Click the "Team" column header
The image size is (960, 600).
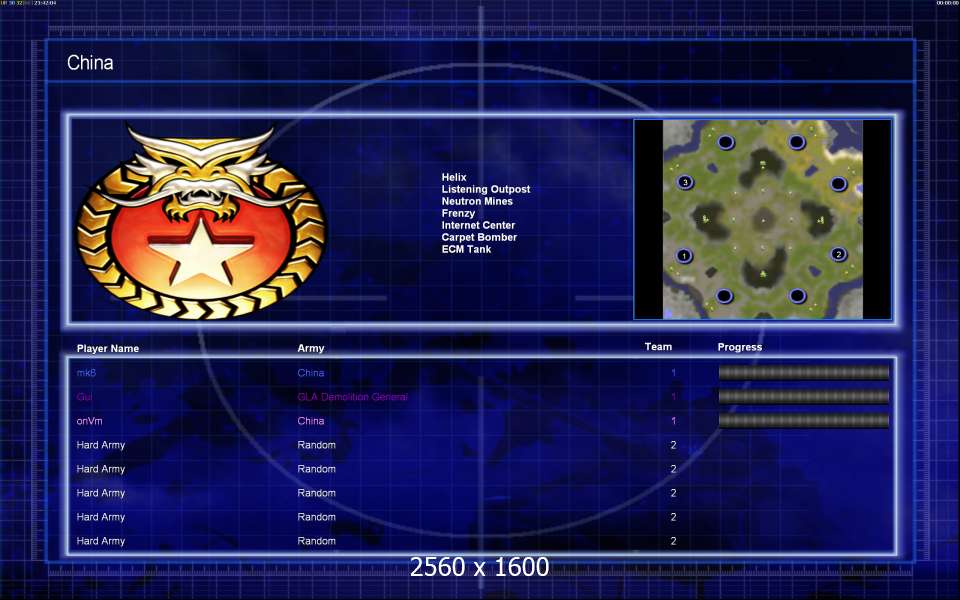pyautogui.click(x=658, y=347)
